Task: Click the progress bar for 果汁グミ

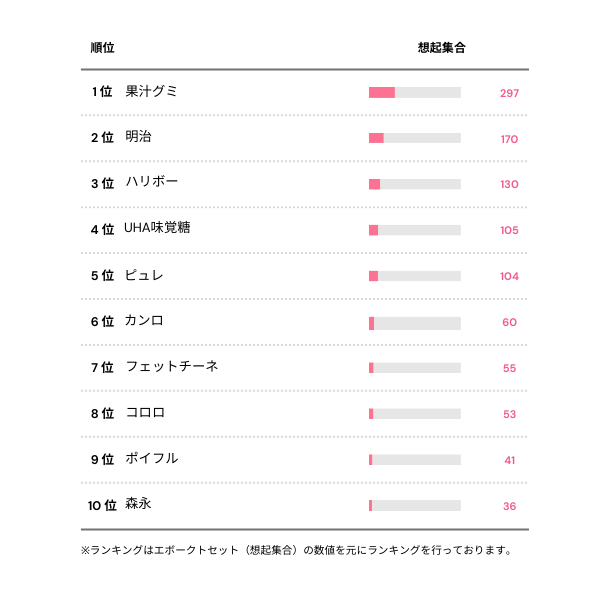Action: pos(414,92)
